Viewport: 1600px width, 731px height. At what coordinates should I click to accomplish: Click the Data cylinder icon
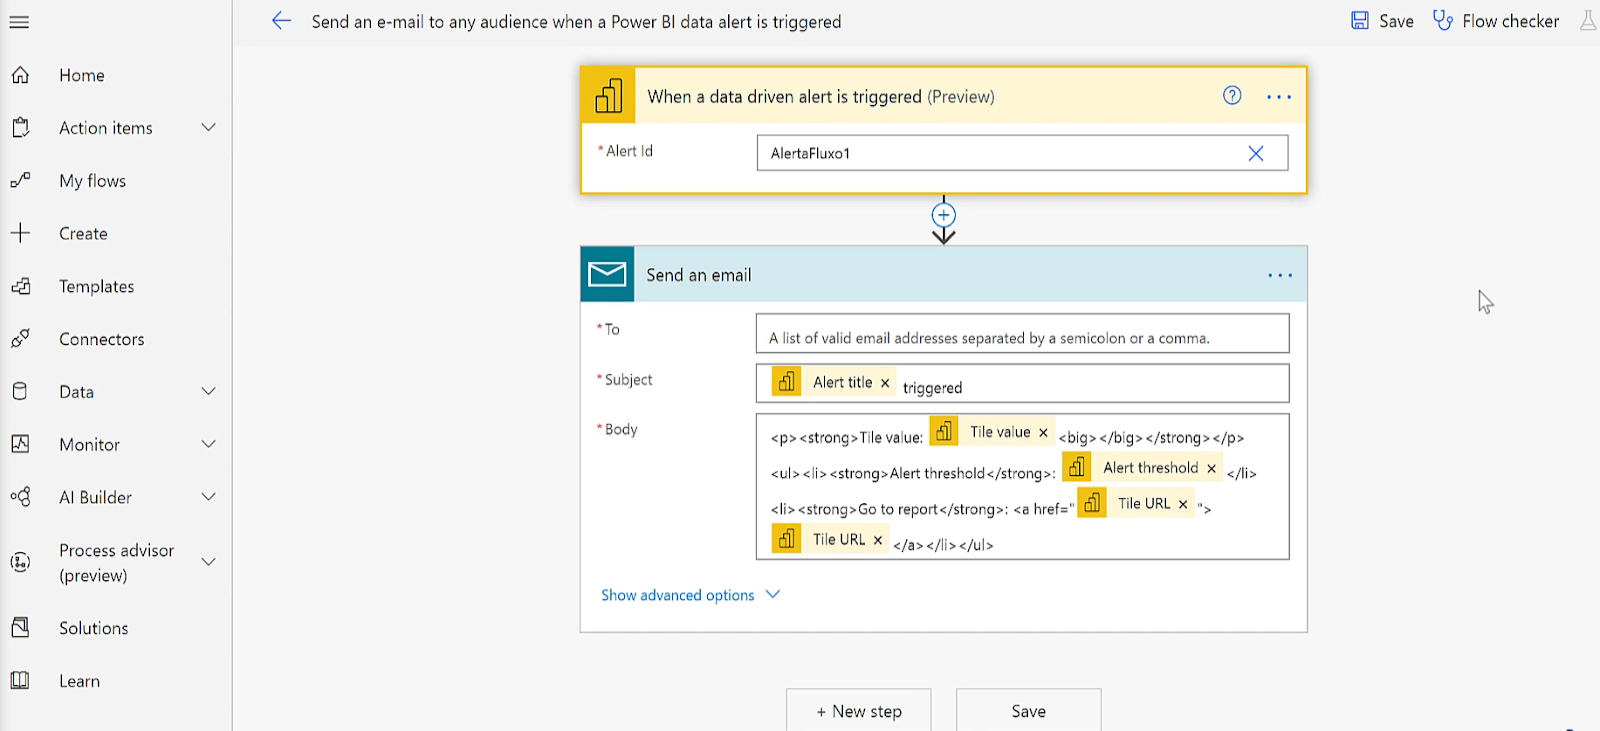[x=20, y=392]
